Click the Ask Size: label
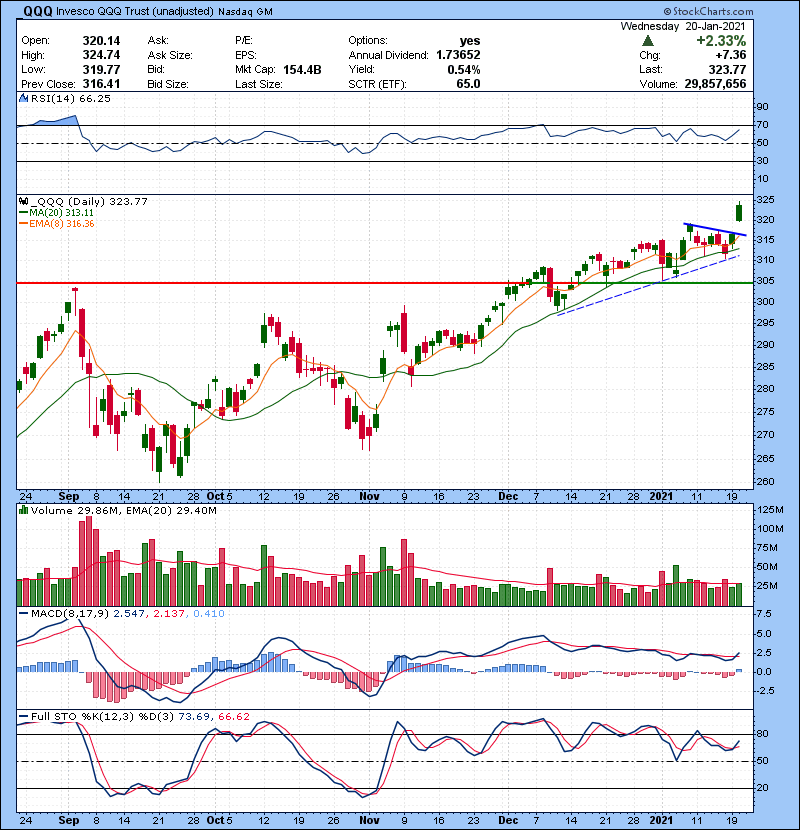The image size is (800, 830). click(x=170, y=55)
